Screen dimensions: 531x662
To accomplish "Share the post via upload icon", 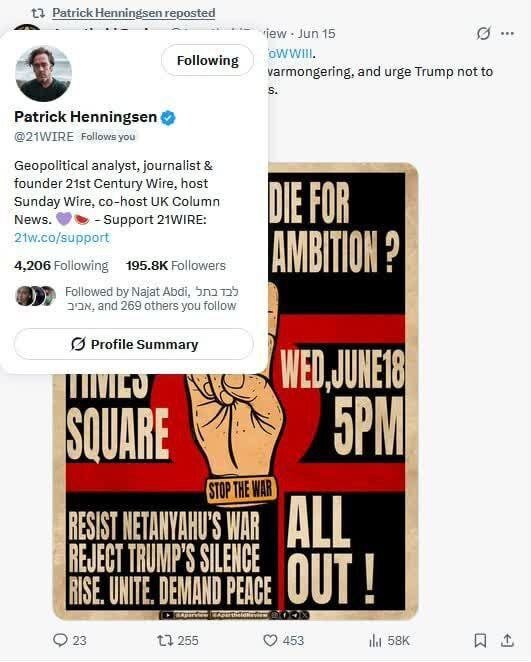I will 507,640.
